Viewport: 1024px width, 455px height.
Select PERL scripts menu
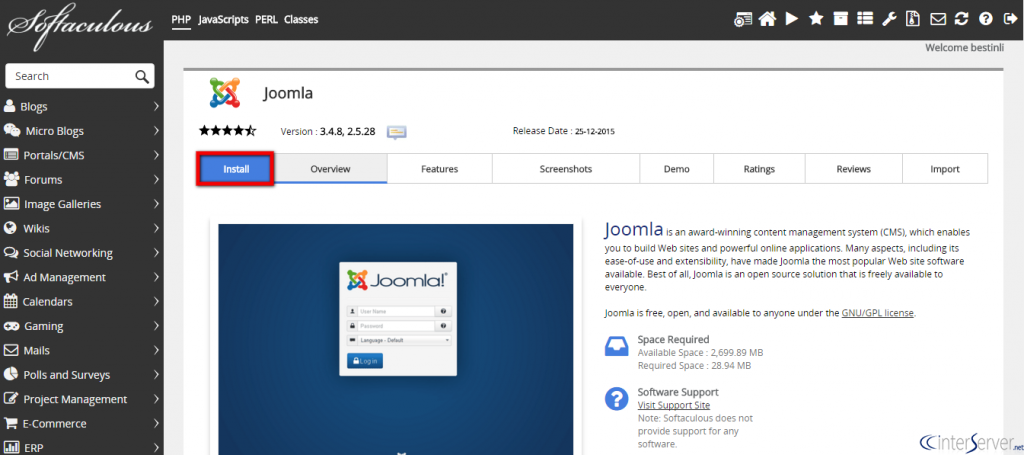click(x=266, y=20)
